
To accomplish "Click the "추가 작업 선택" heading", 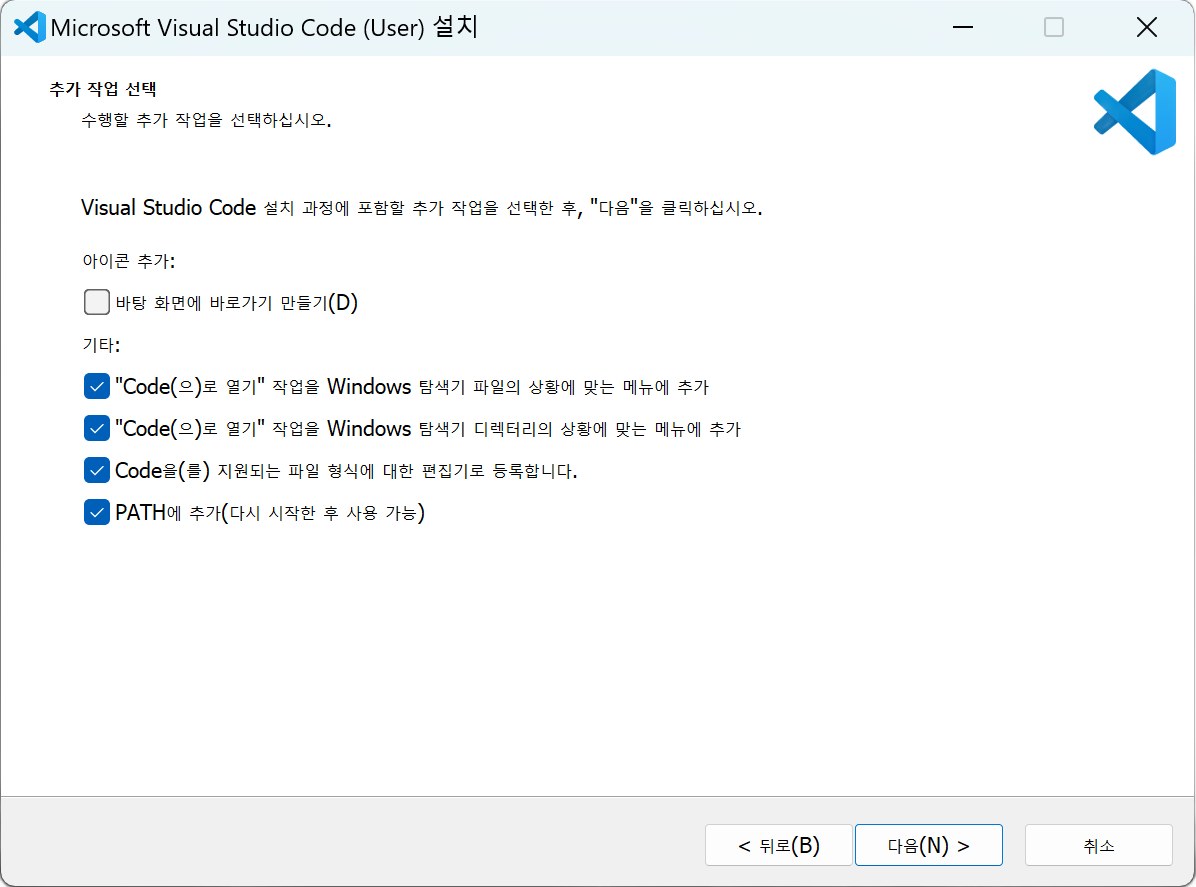I will (102, 88).
